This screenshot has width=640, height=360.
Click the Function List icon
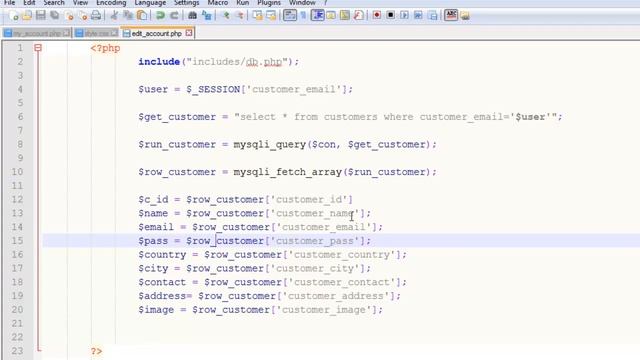(x=359, y=16)
